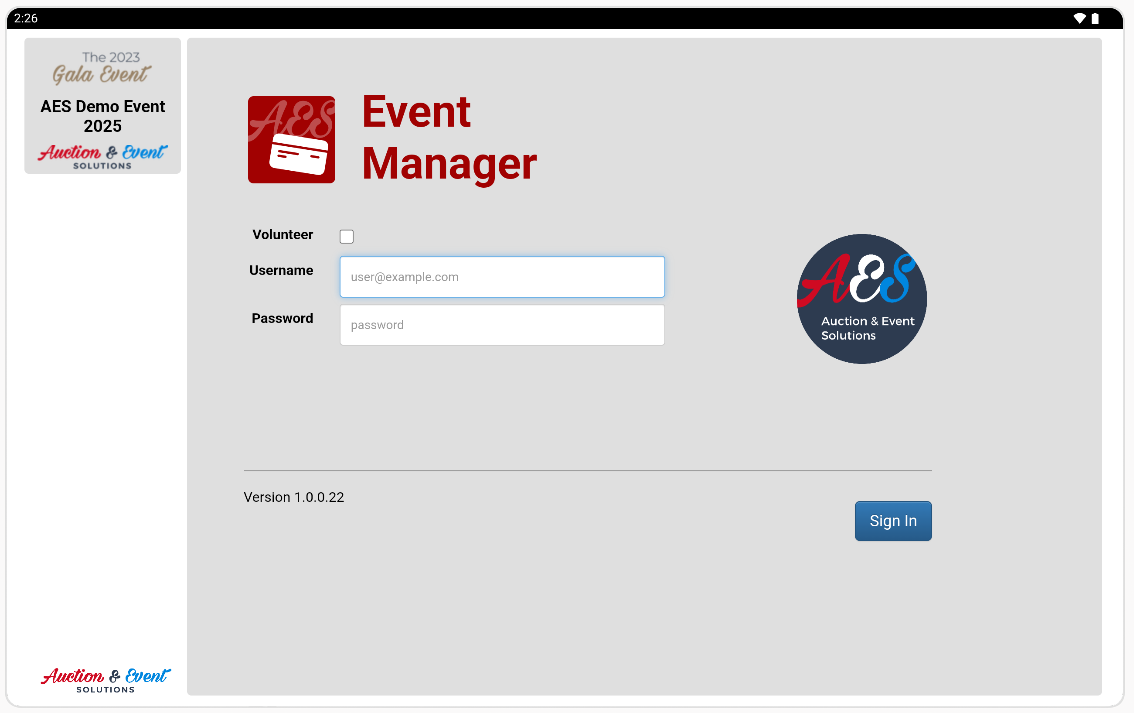Viewport: 1134px width, 713px height.
Task: Click the 2:26 clock in status bar
Action: click(26, 18)
